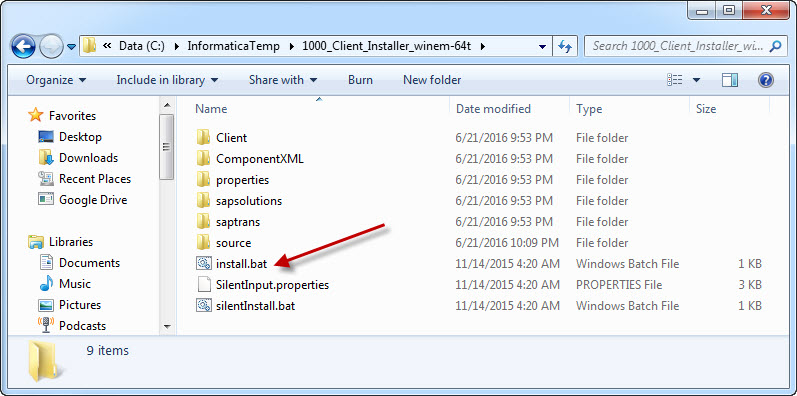Click the Burn toolbar button
Viewport: 797px width, 396px height.
(x=360, y=80)
